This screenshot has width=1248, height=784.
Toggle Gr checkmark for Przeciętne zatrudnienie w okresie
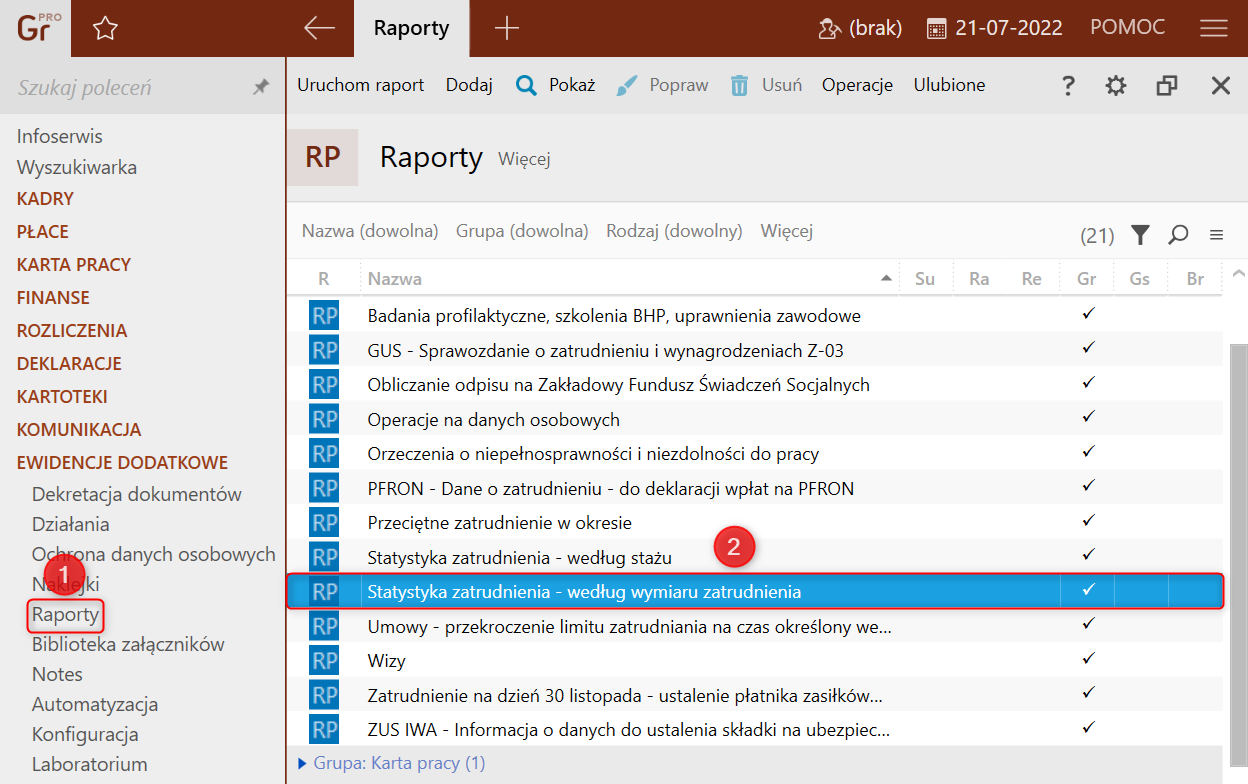(1088, 521)
